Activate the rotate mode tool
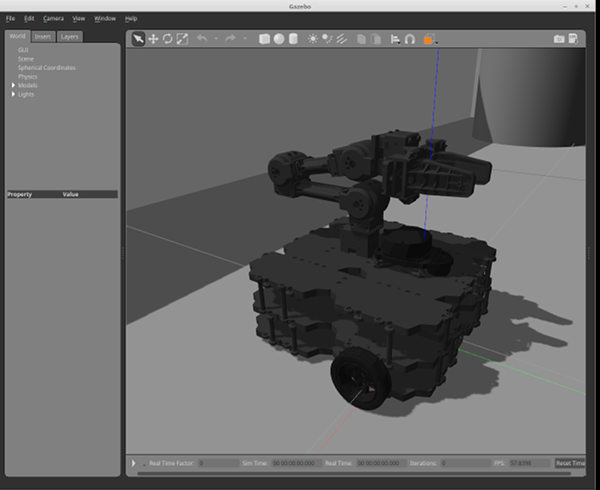 coord(168,39)
